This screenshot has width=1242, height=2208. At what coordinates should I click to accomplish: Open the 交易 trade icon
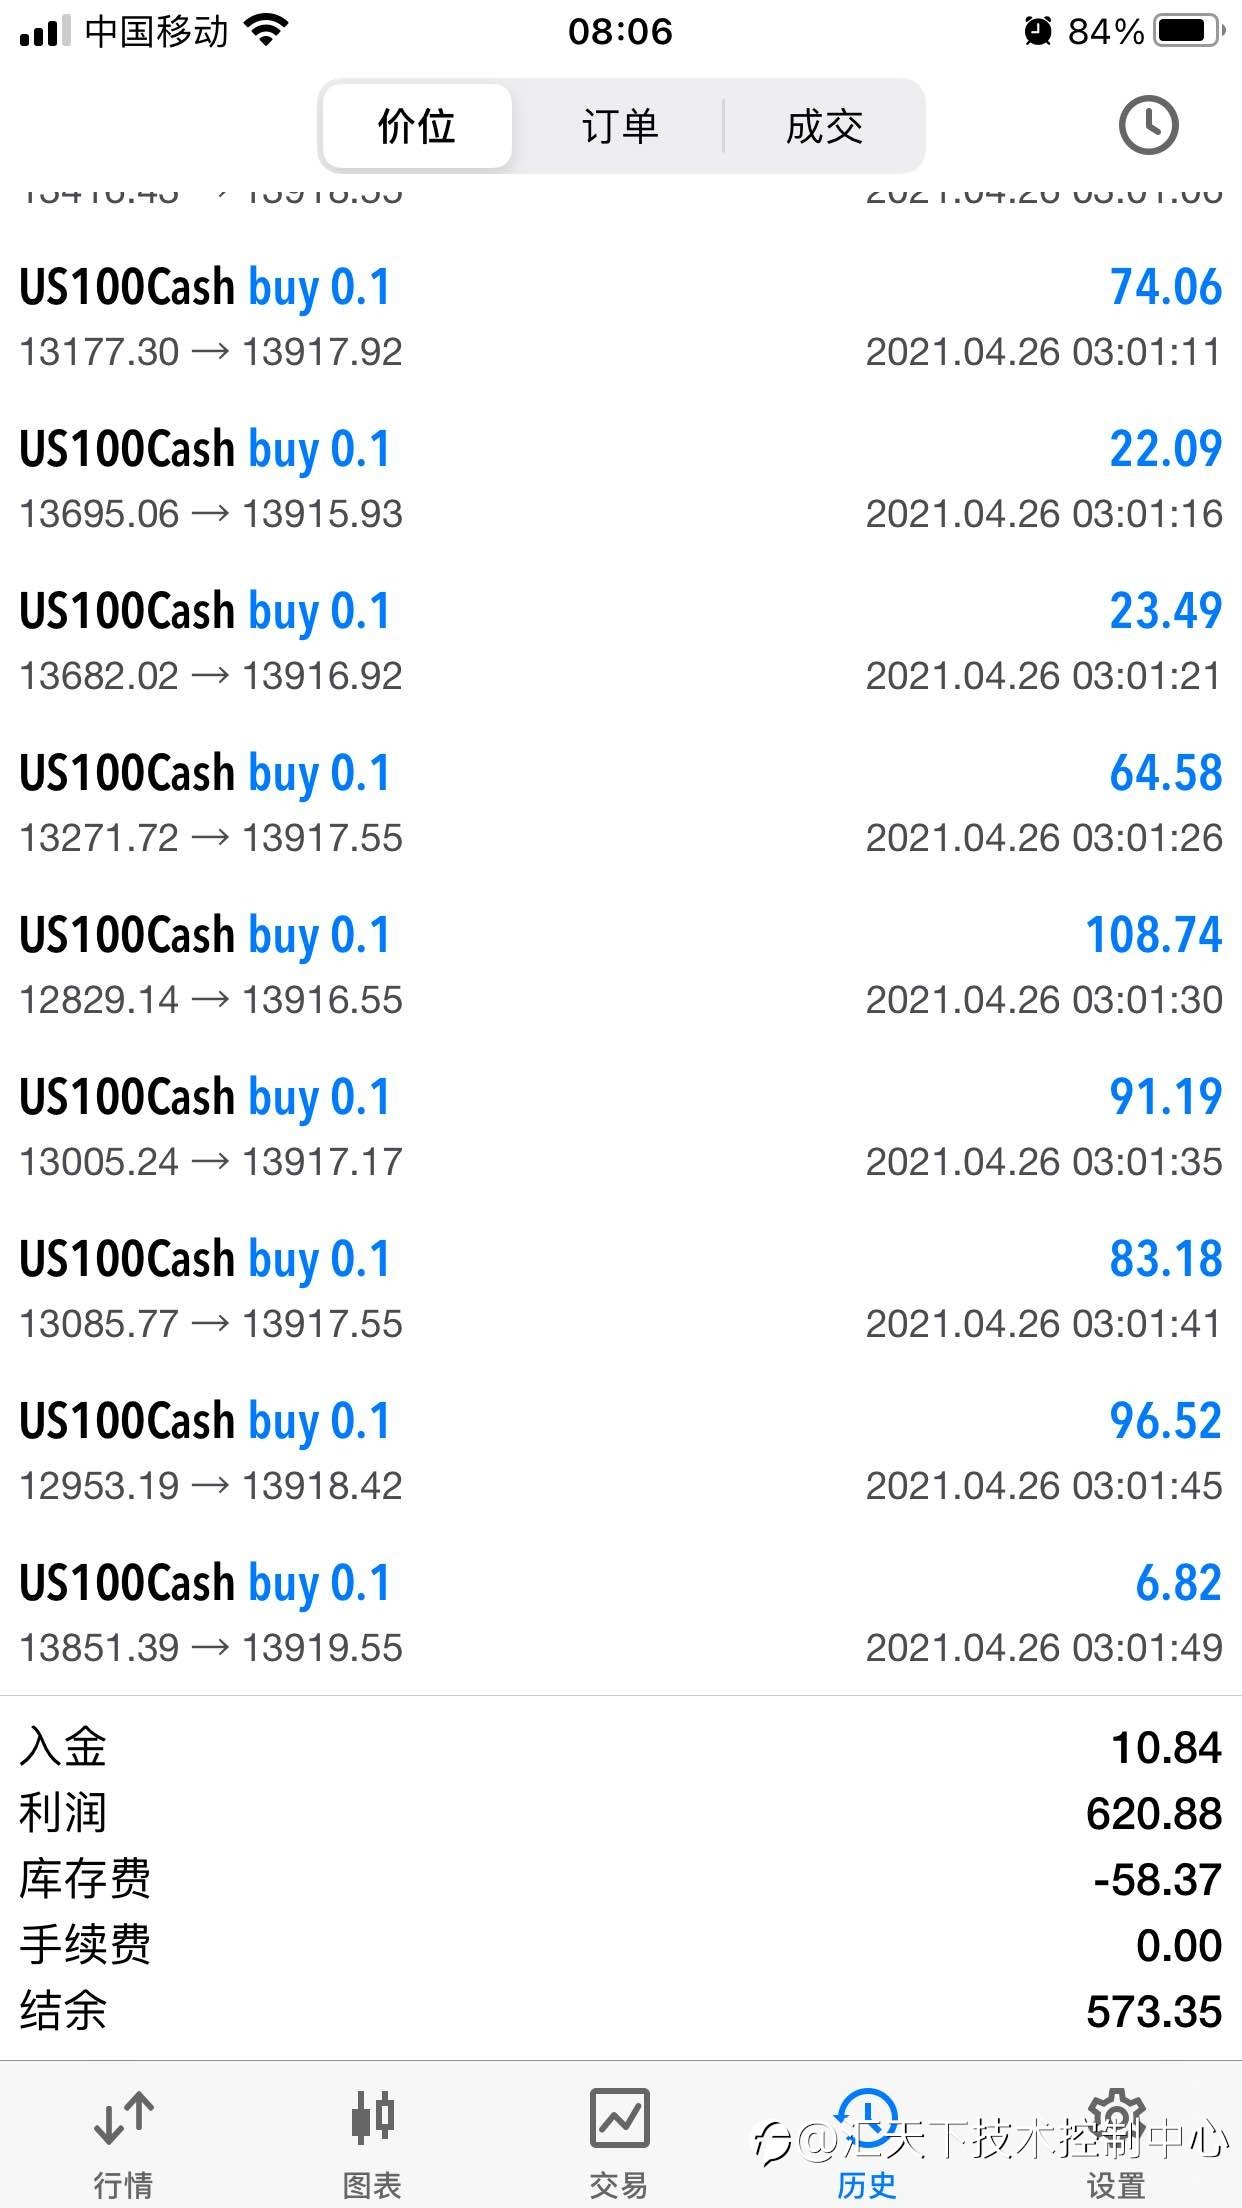pyautogui.click(x=620, y=2118)
